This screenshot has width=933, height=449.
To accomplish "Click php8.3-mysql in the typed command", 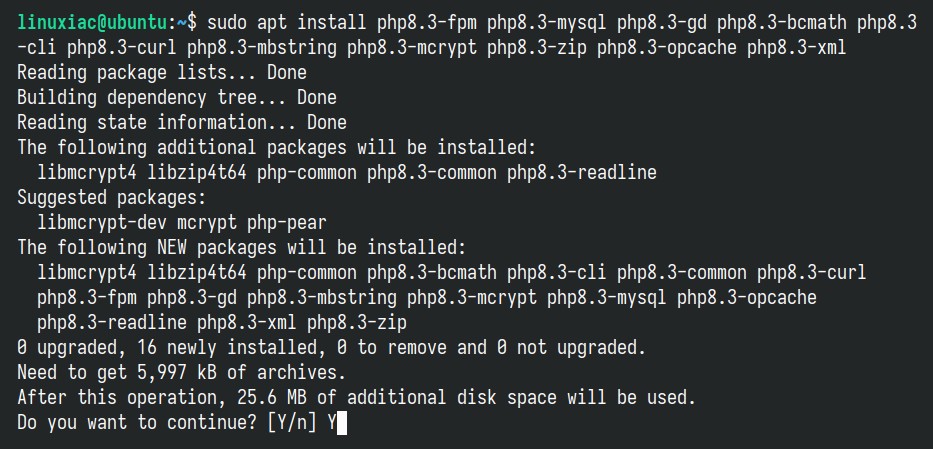I will [547, 23].
